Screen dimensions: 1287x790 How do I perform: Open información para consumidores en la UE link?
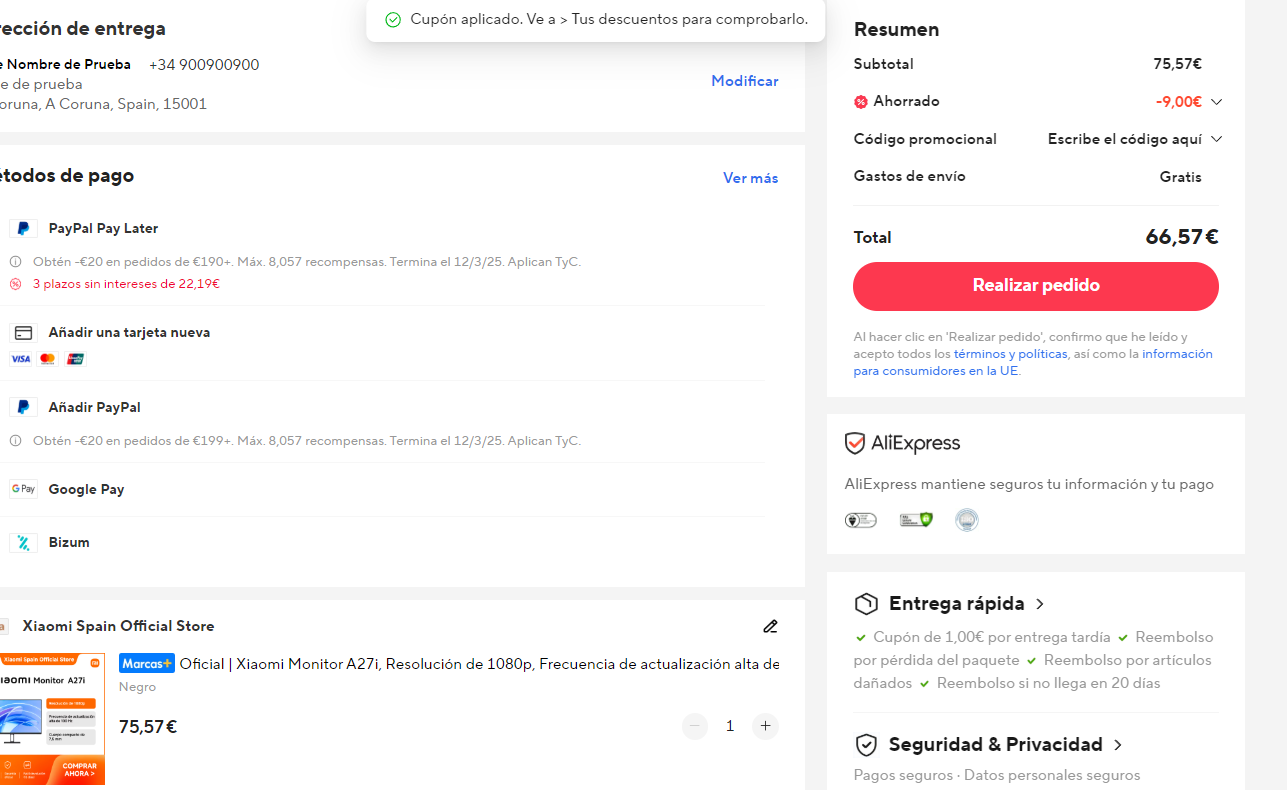pyautogui.click(x=1033, y=362)
